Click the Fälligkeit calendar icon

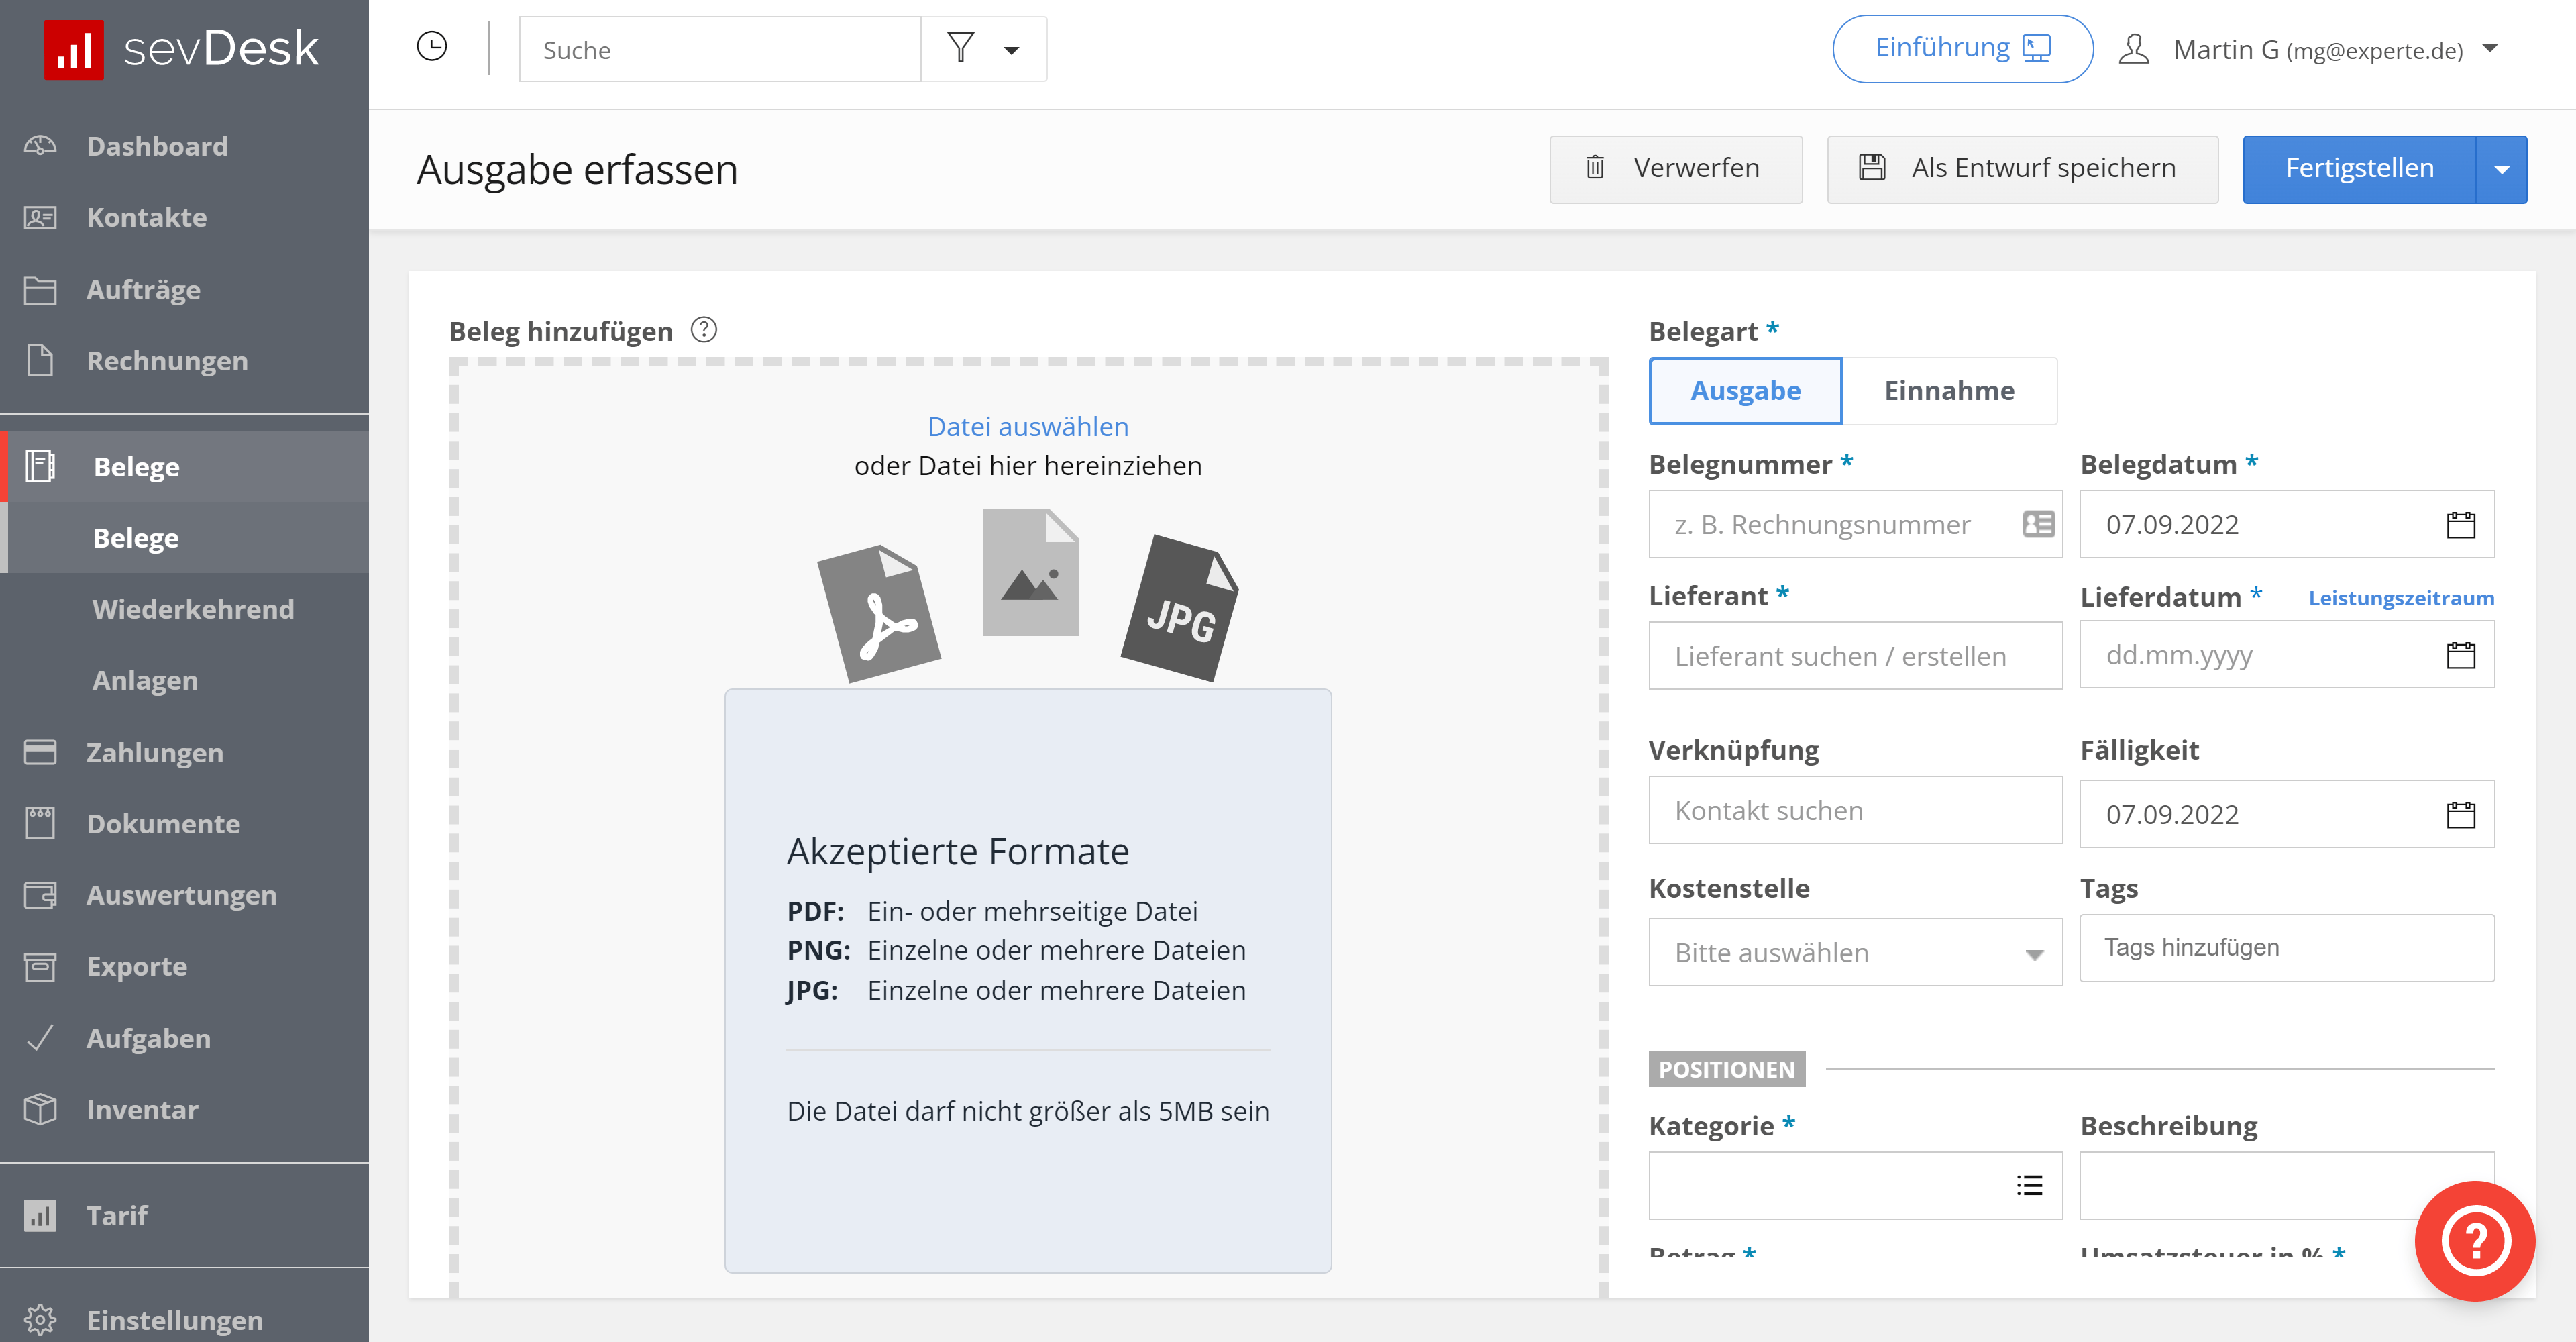[x=2460, y=814]
